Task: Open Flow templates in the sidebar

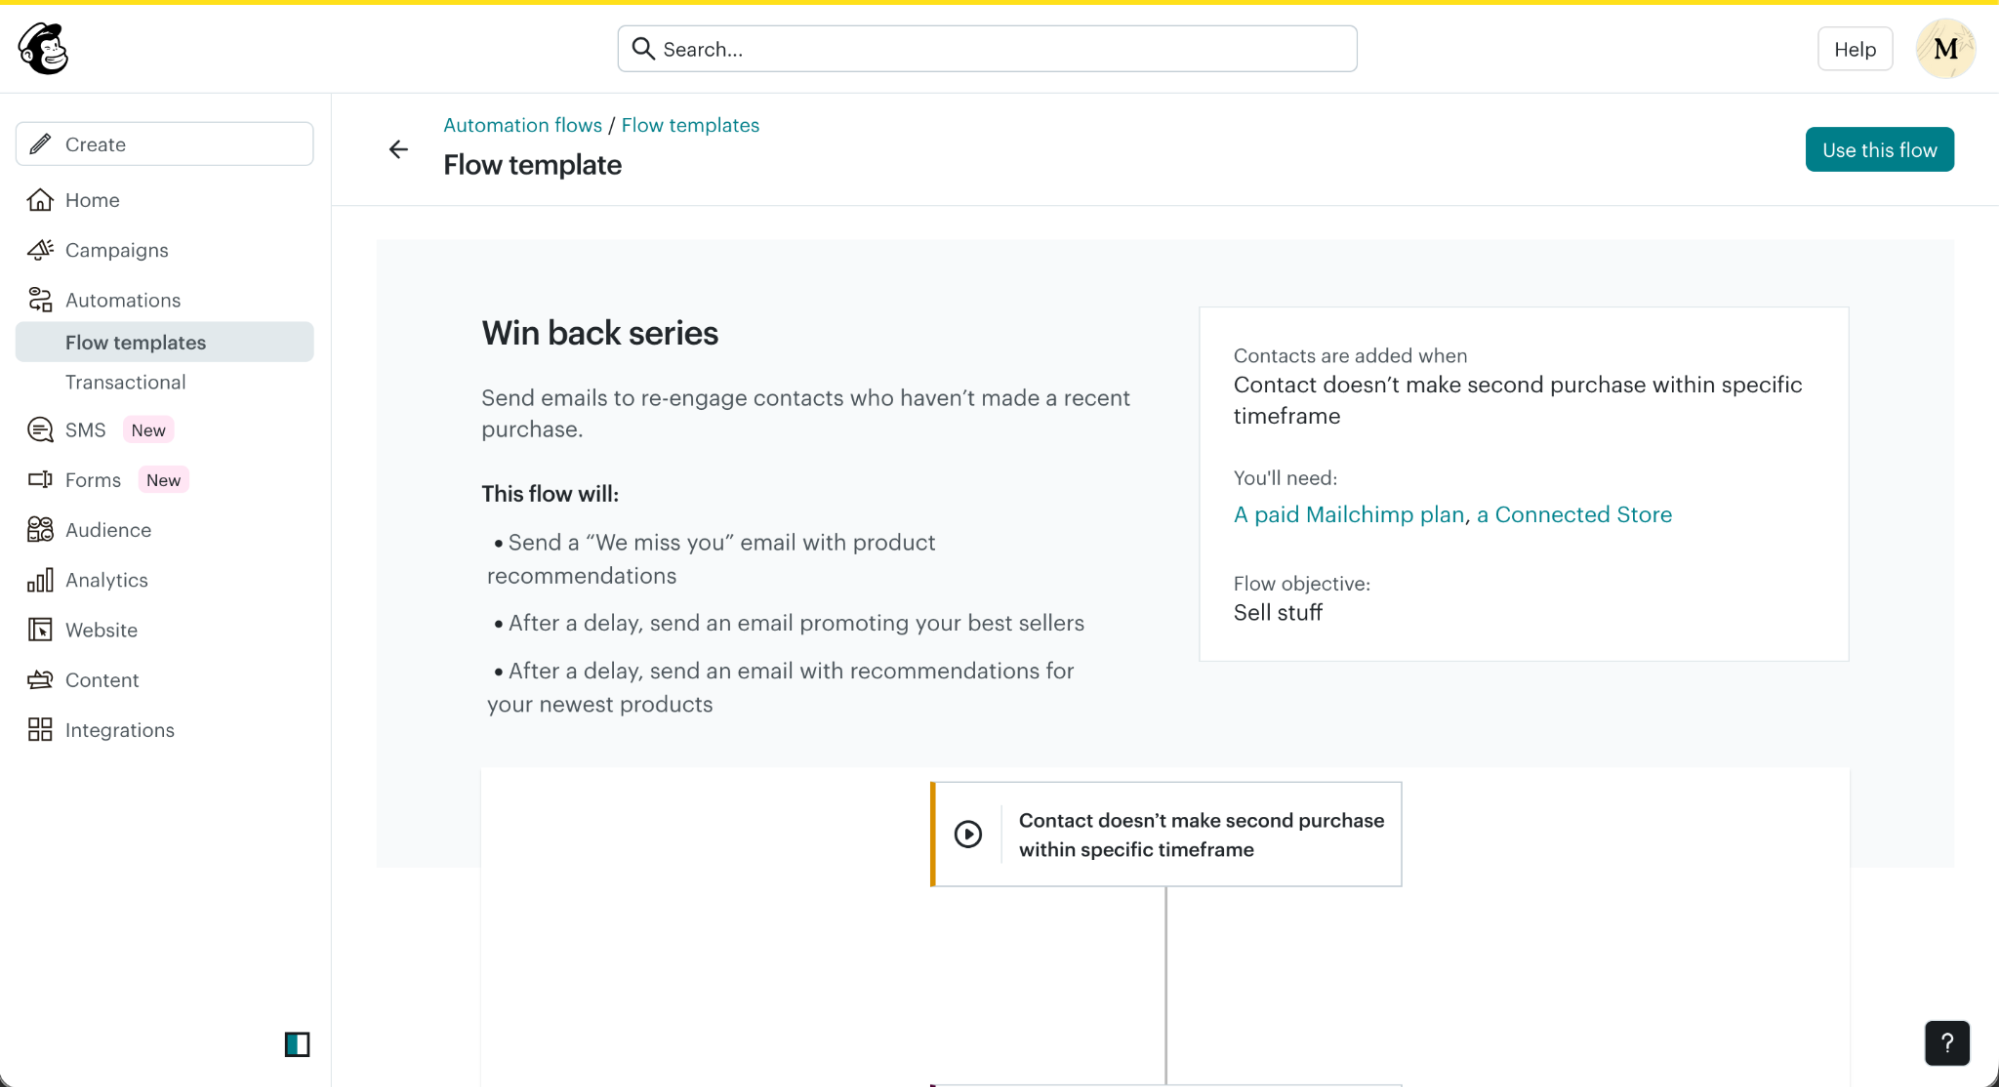Action: click(x=135, y=342)
